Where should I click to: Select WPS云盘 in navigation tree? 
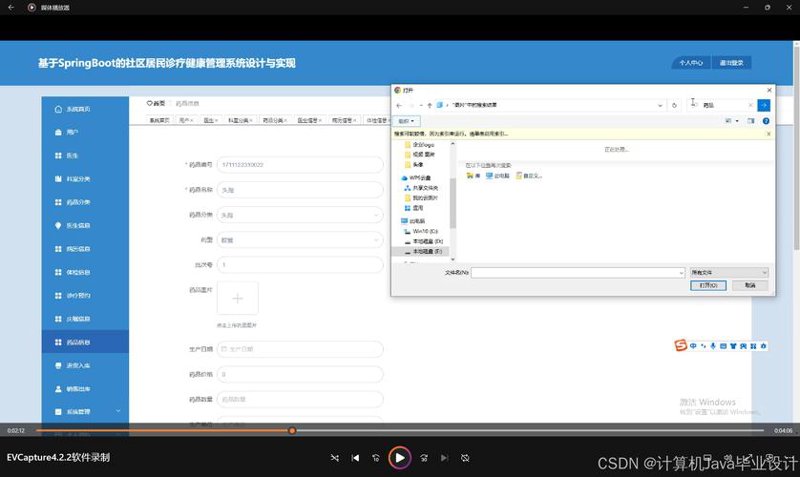coord(416,178)
